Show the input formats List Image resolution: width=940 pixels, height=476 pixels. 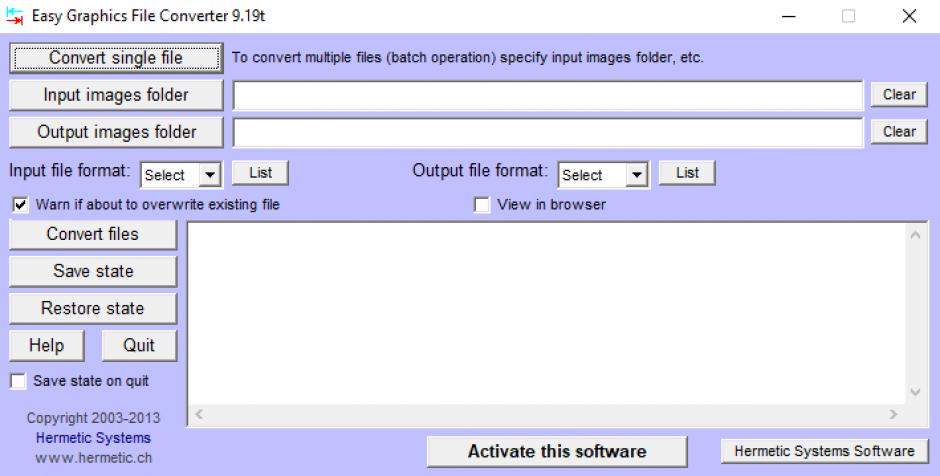(x=260, y=173)
